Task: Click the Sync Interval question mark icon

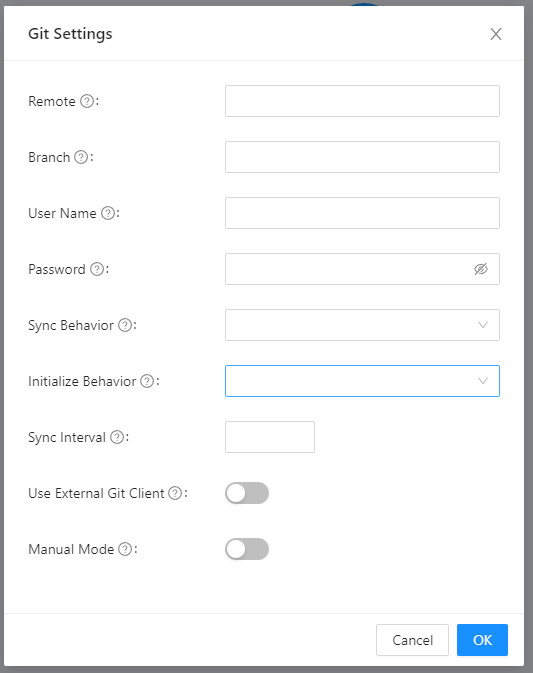Action: tap(117, 437)
